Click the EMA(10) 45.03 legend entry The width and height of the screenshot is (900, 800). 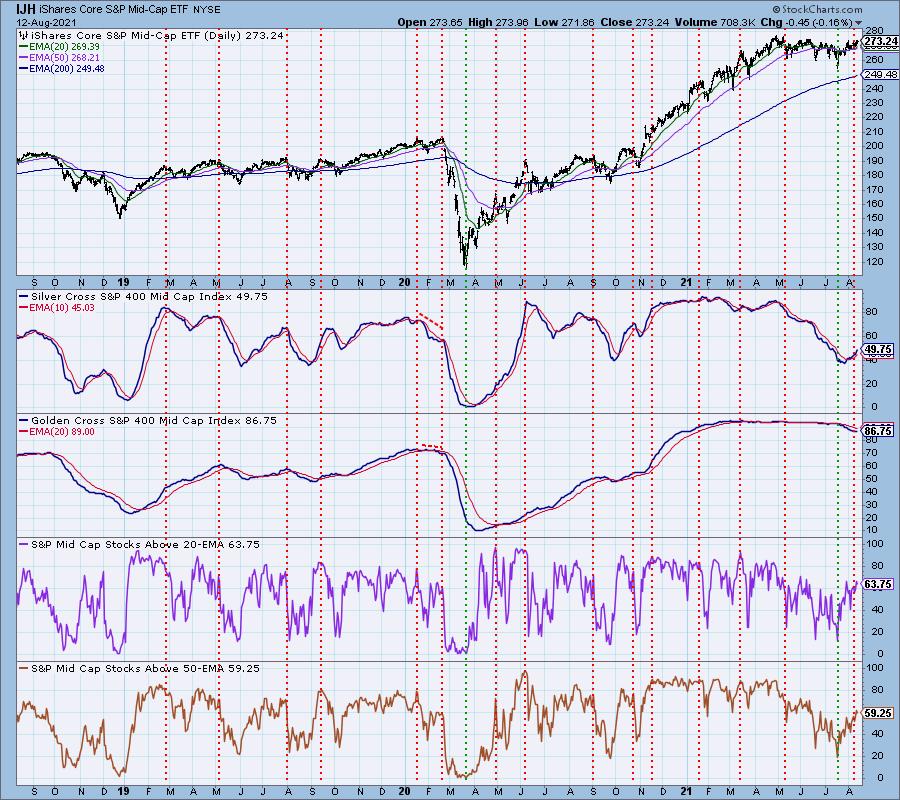coord(57,308)
